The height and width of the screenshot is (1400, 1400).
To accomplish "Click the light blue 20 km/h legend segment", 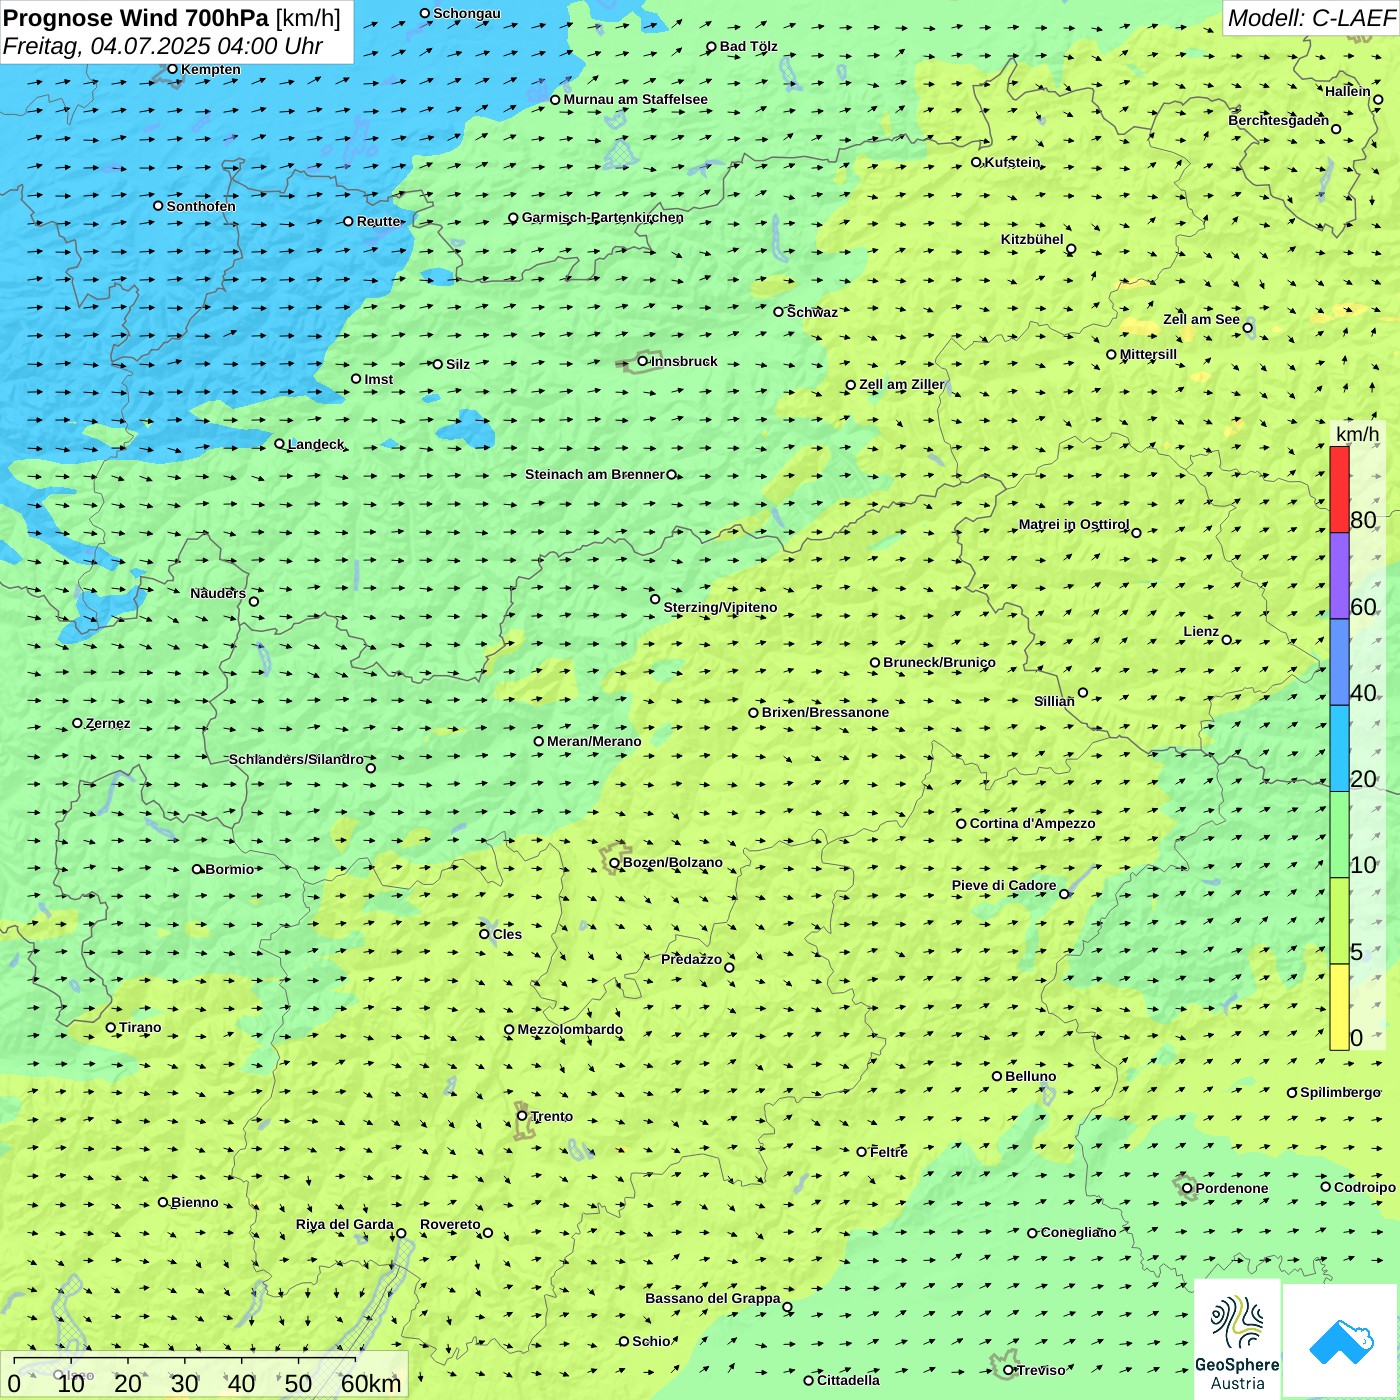I will tap(1339, 748).
